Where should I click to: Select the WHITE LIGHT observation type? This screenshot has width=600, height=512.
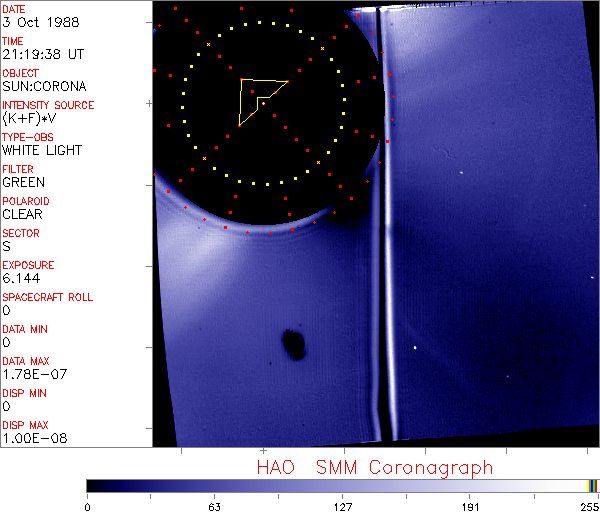pos(42,150)
